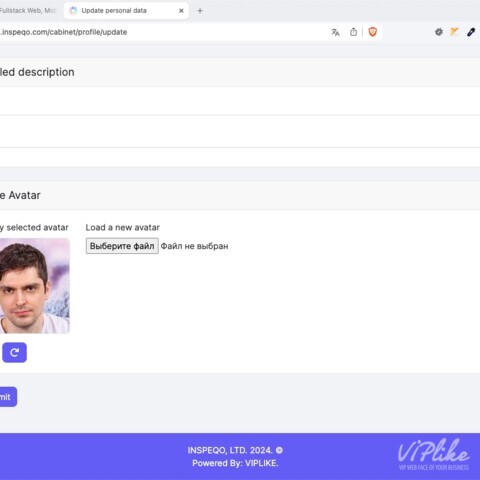Click the Файл не выбран file label
The width and height of the screenshot is (480, 480).
tap(195, 246)
